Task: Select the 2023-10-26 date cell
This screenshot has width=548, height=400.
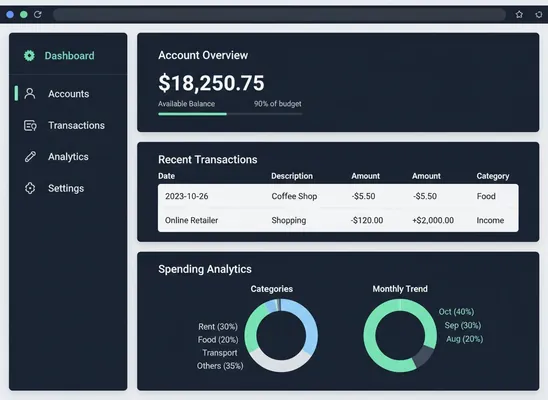Action: point(187,196)
